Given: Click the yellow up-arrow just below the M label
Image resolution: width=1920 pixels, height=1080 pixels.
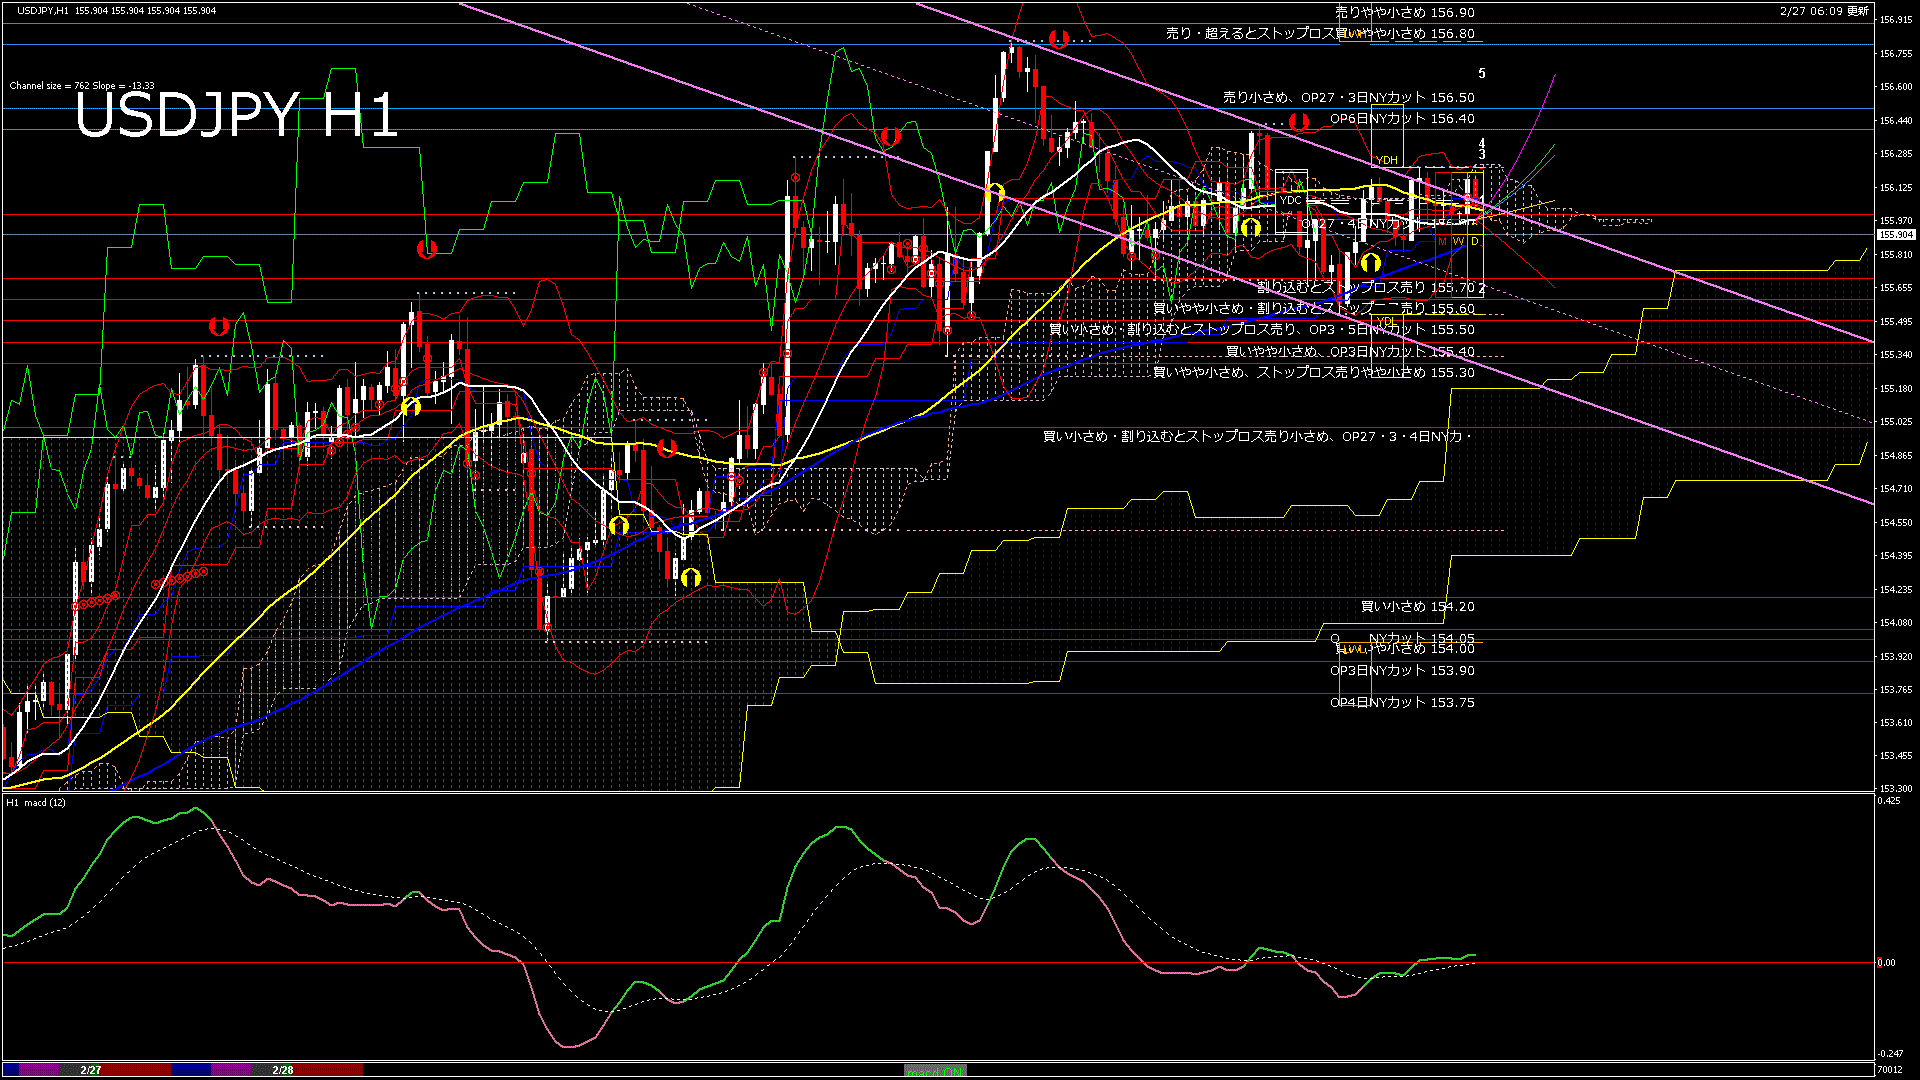Looking at the screenshot, I should pyautogui.click(x=1370, y=263).
